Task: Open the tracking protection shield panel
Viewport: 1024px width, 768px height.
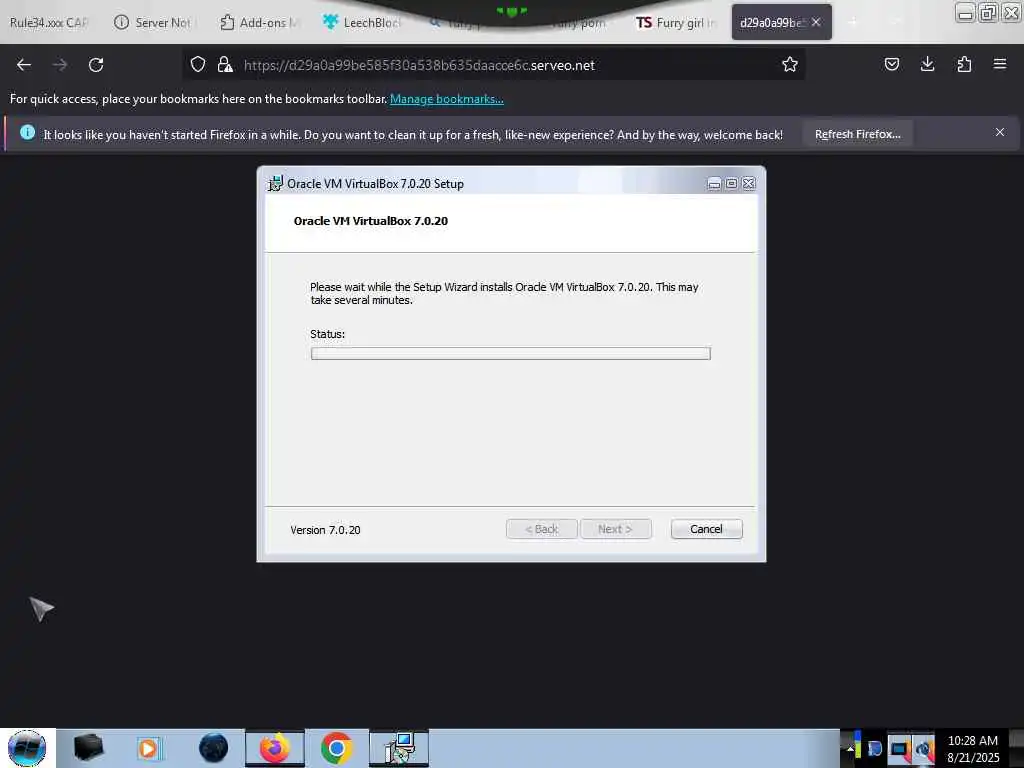Action: pyautogui.click(x=198, y=64)
